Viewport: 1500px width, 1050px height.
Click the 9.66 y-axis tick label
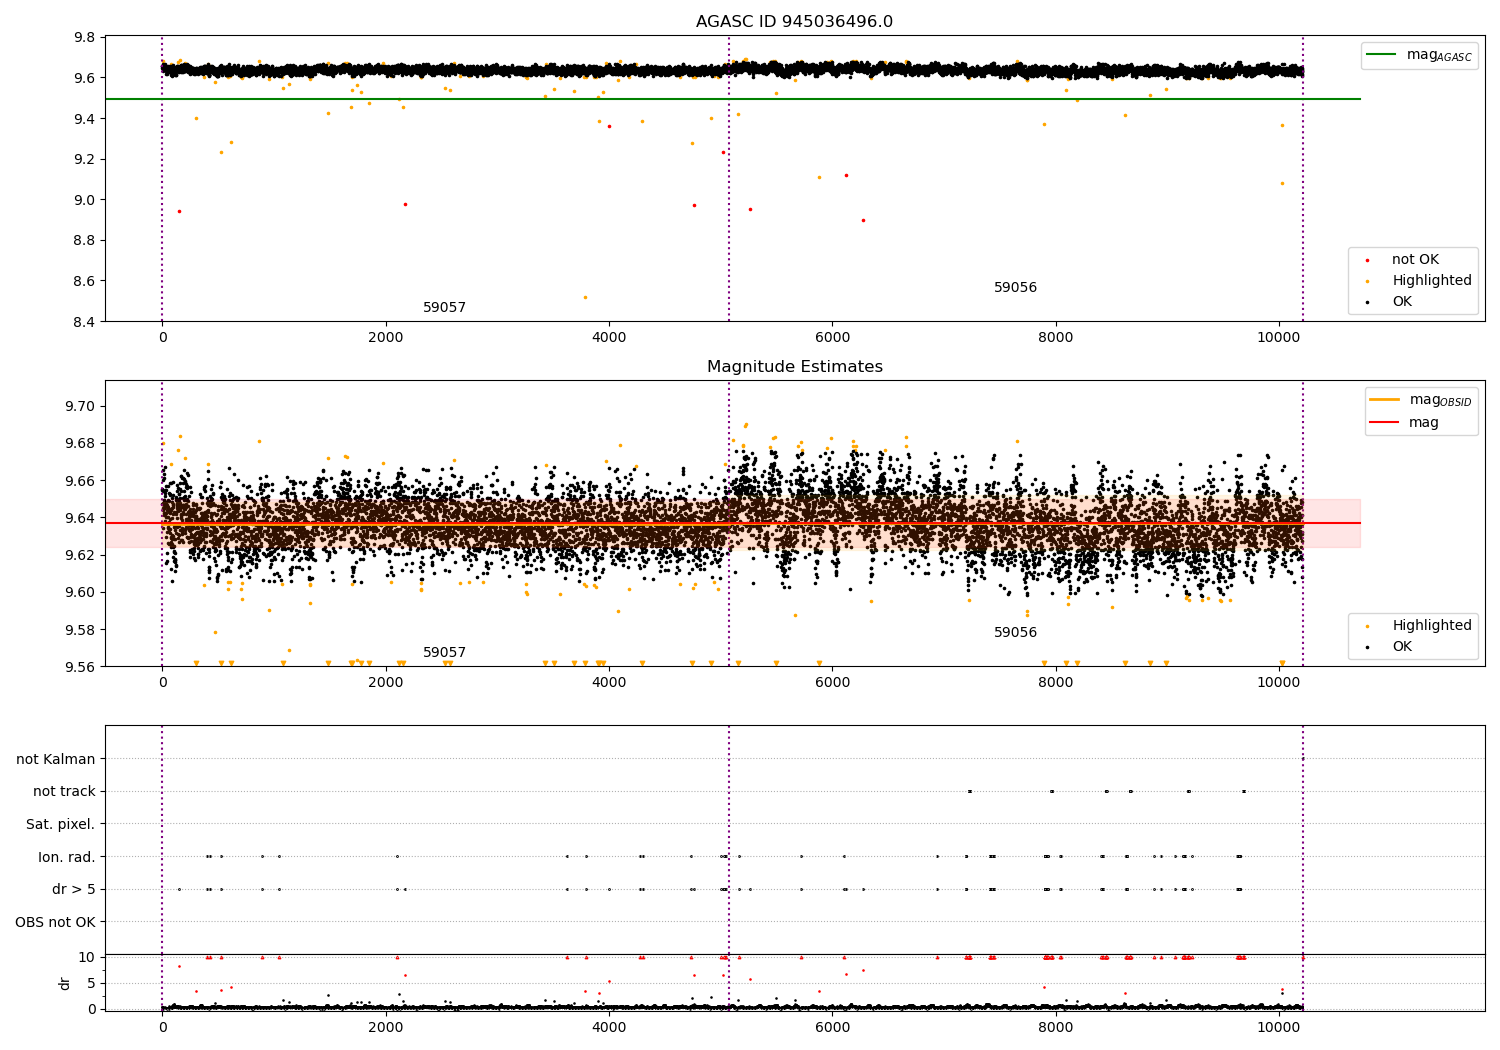pos(81,481)
